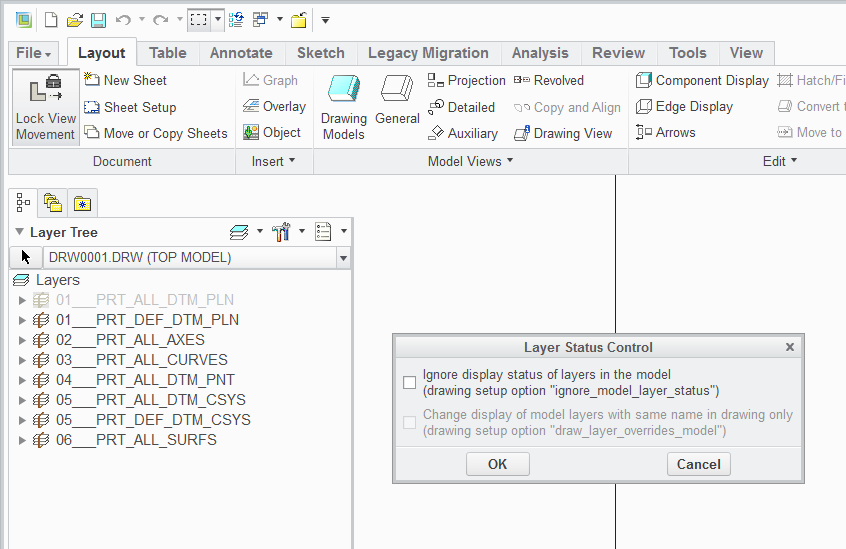
Task: Click the New file icon
Action: (51, 20)
